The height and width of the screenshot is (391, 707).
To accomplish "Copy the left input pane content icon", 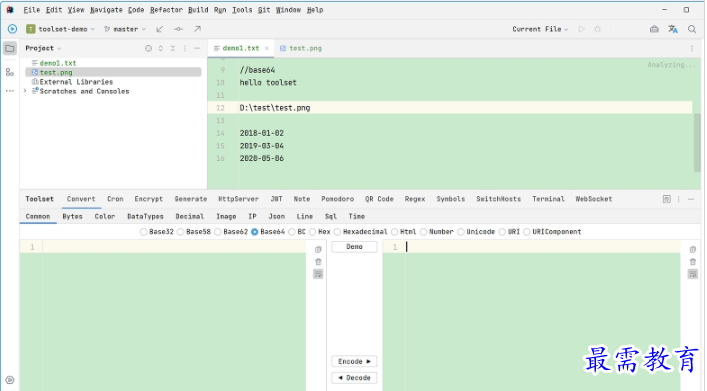I will (x=318, y=249).
